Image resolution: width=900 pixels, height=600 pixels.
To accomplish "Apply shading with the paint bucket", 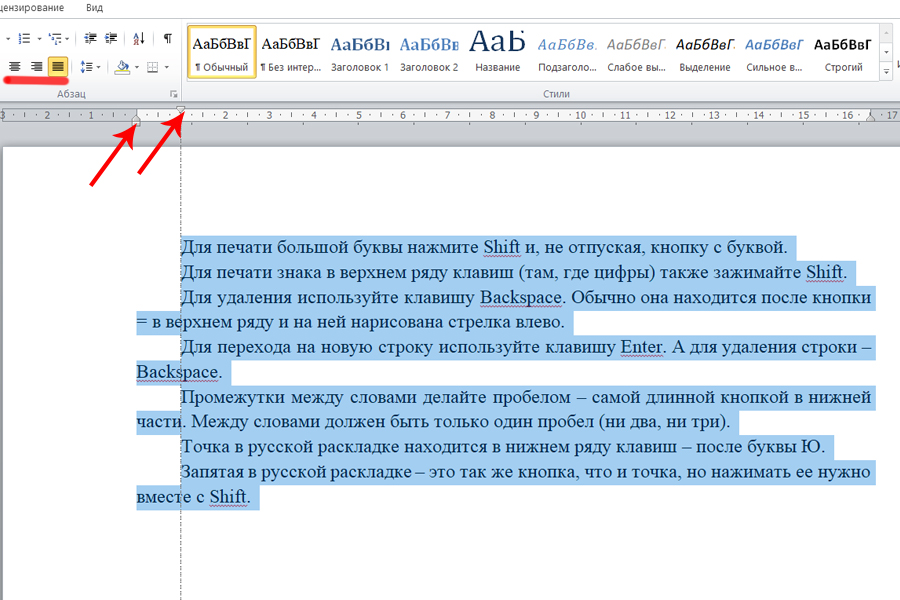I will [x=122, y=67].
